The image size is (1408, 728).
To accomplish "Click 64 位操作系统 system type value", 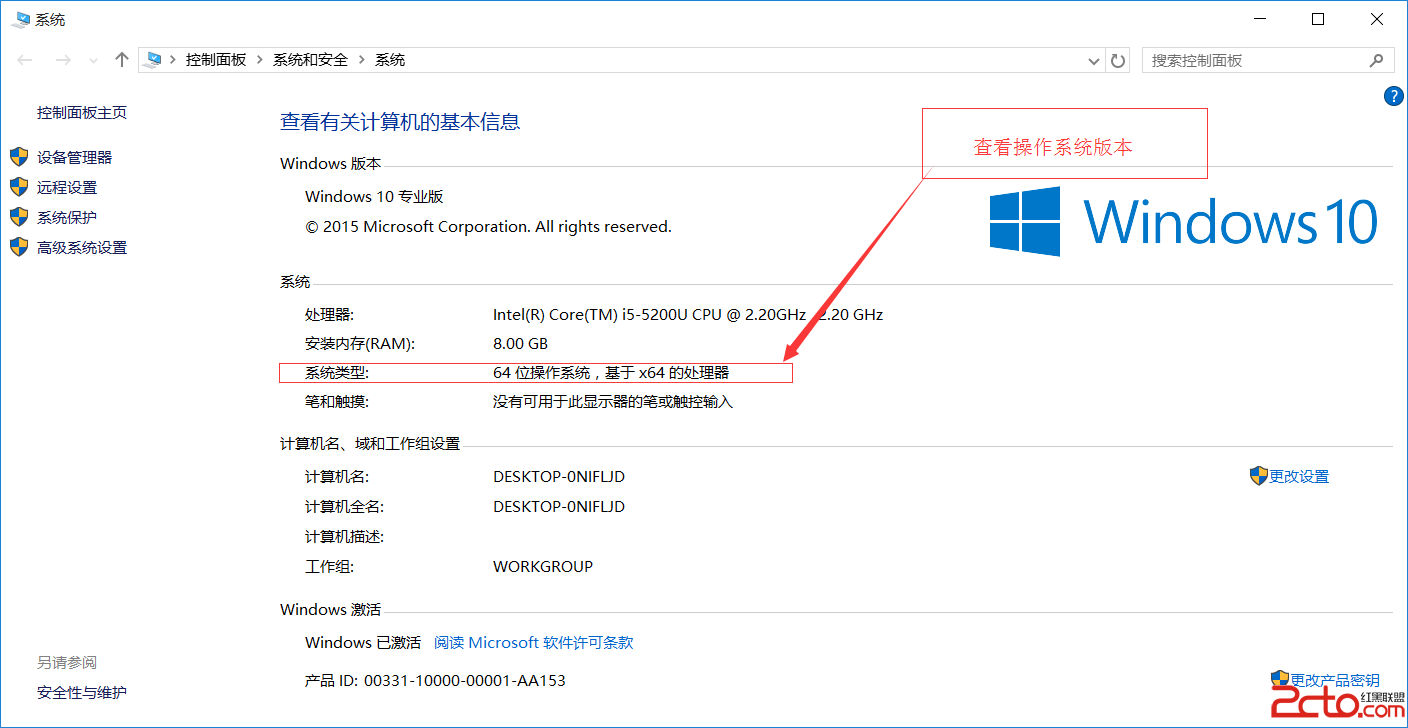I will [611, 373].
